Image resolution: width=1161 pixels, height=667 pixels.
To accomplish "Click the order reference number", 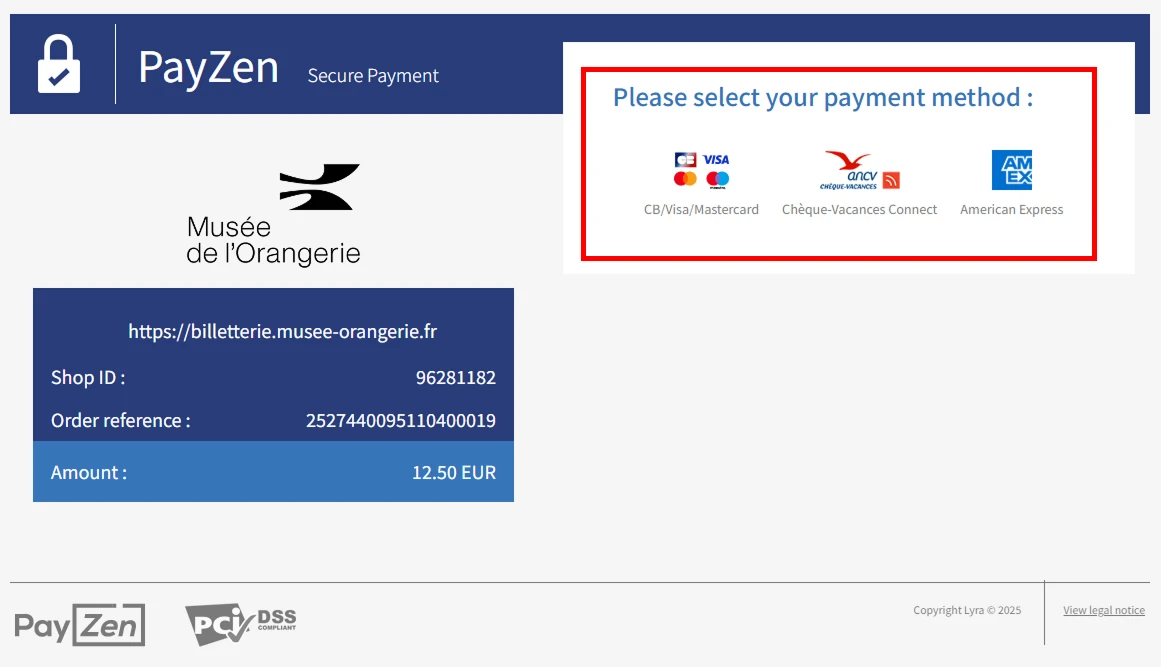I will tap(401, 420).
